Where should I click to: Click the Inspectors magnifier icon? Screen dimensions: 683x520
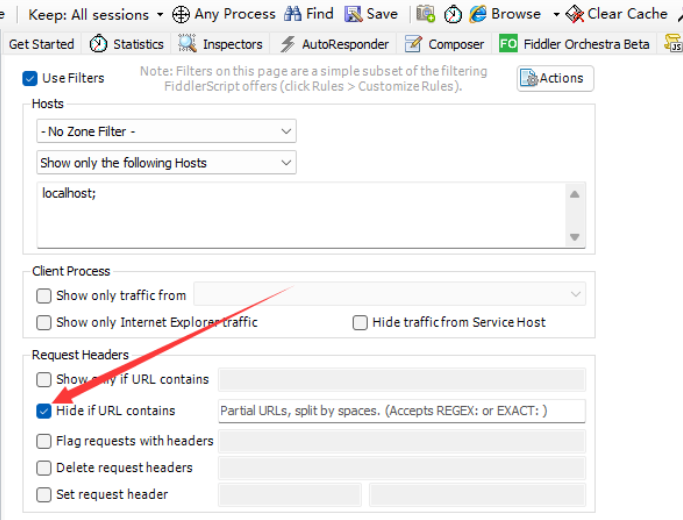tap(187, 44)
